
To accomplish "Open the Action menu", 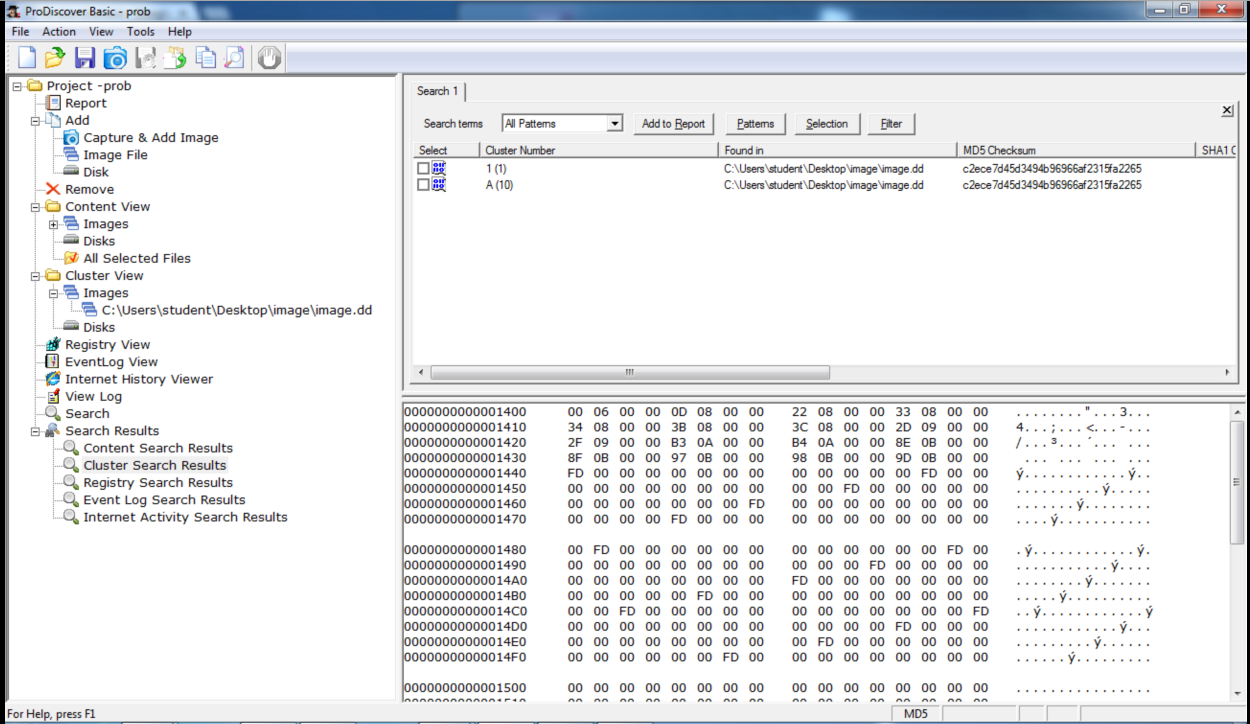I will [59, 32].
